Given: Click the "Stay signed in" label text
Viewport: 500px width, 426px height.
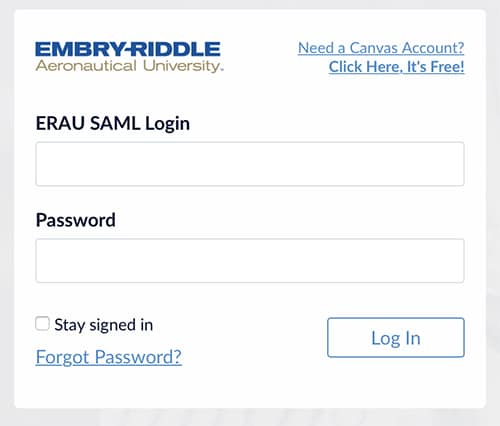Looking at the screenshot, I should (104, 325).
